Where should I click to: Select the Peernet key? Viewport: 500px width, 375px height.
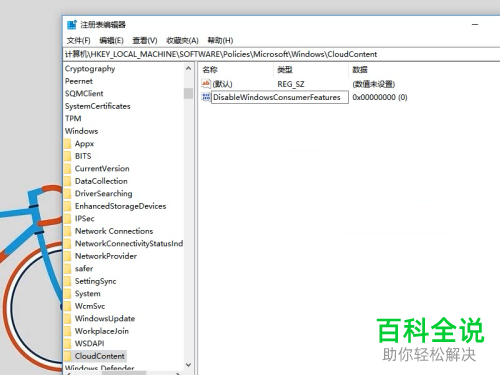(79, 81)
